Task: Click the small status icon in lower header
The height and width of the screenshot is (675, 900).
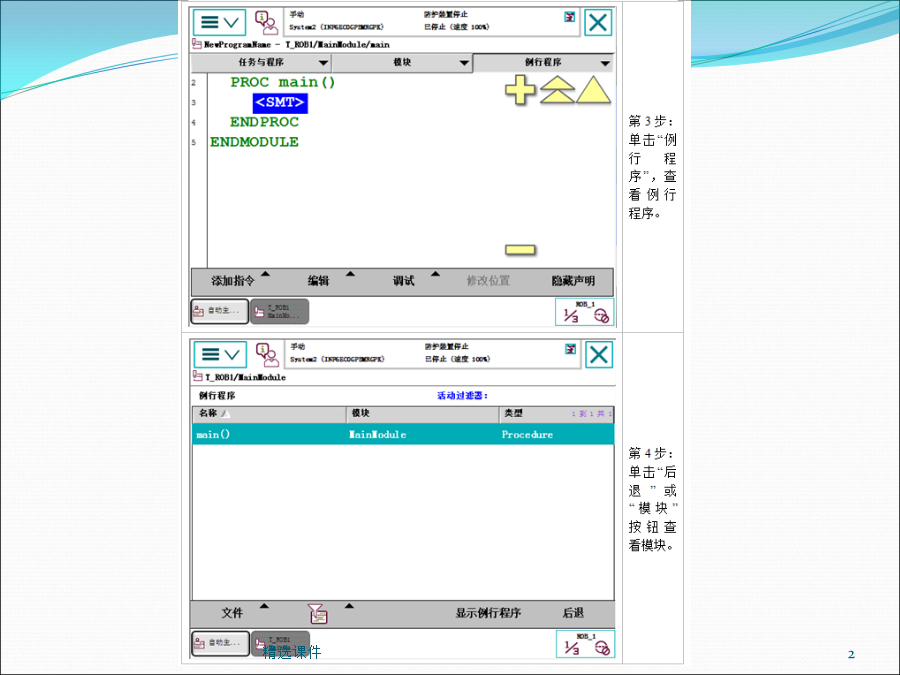Action: pos(570,349)
